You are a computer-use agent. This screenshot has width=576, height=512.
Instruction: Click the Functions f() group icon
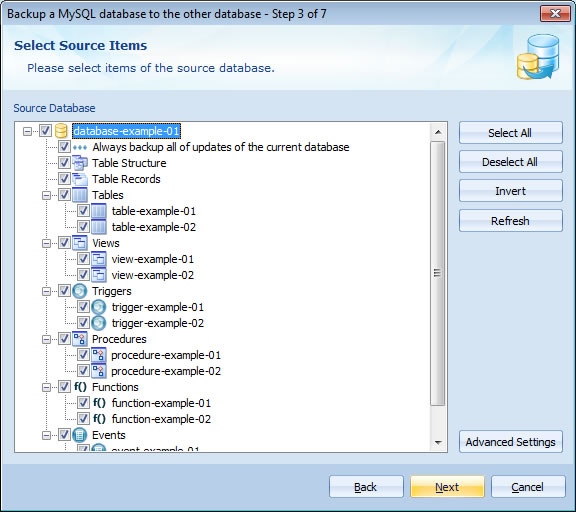80,387
